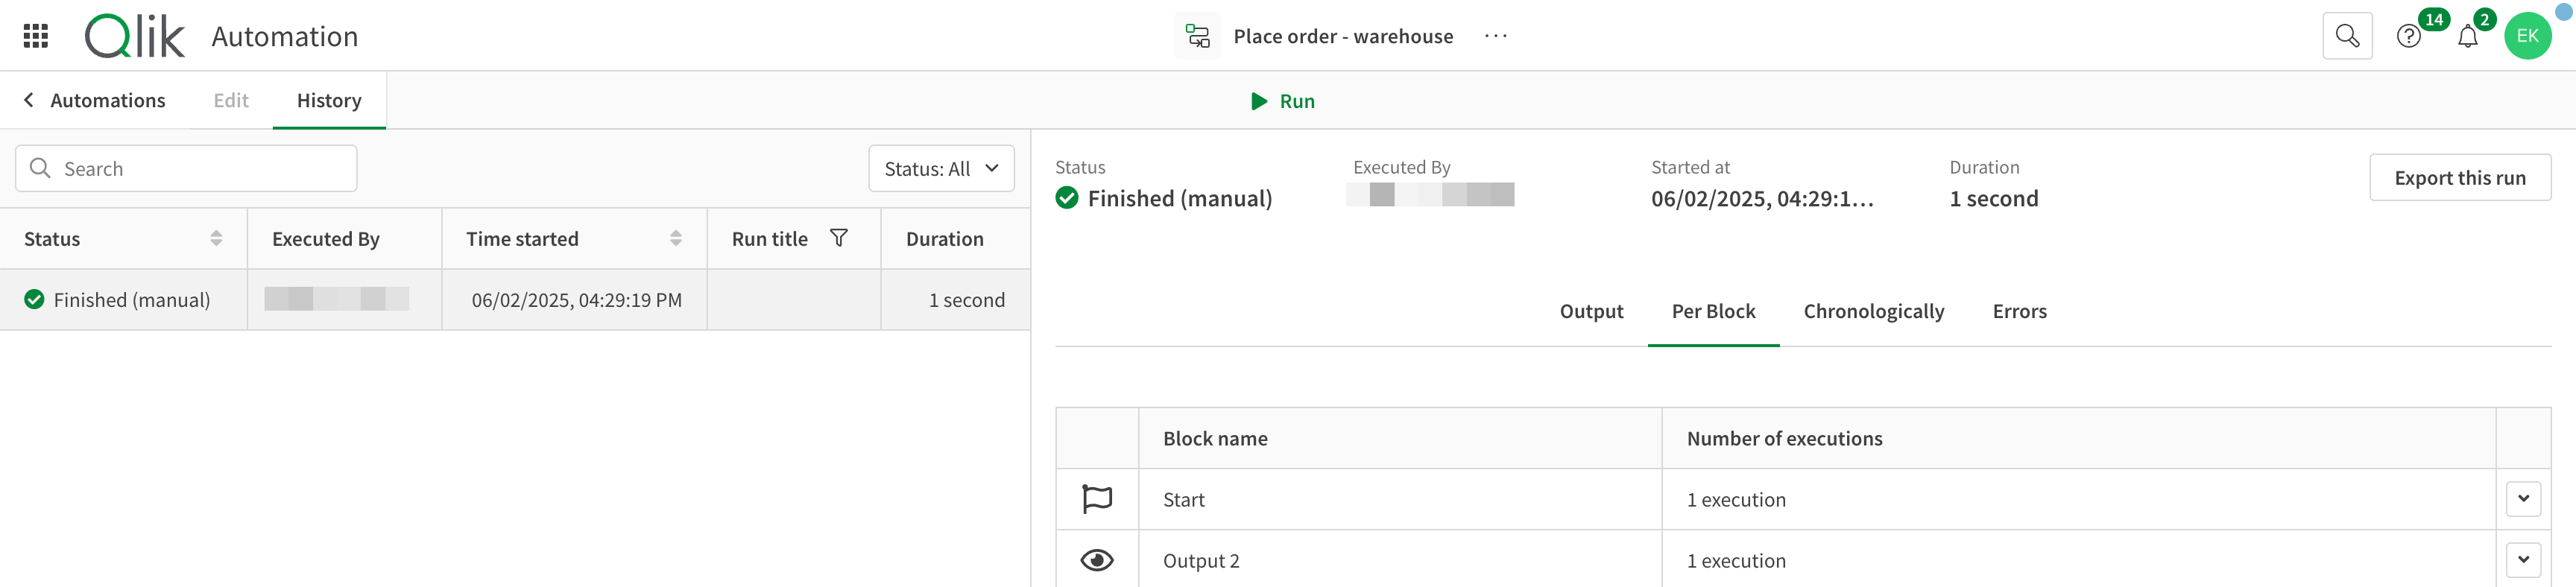Sort runs by Time started
The image size is (2576, 587).
tap(676, 238)
